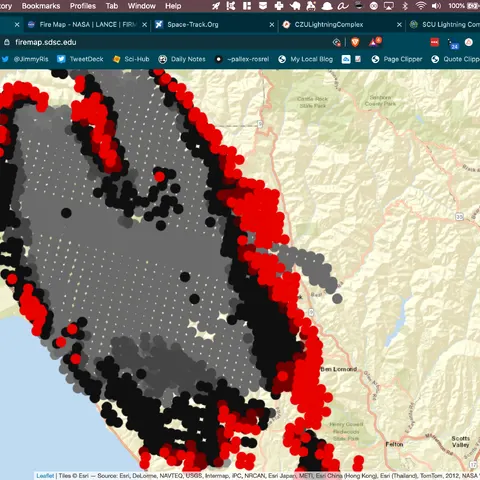The width and height of the screenshot is (480, 480).
Task: Click the Felton label on map
Action: (394, 444)
